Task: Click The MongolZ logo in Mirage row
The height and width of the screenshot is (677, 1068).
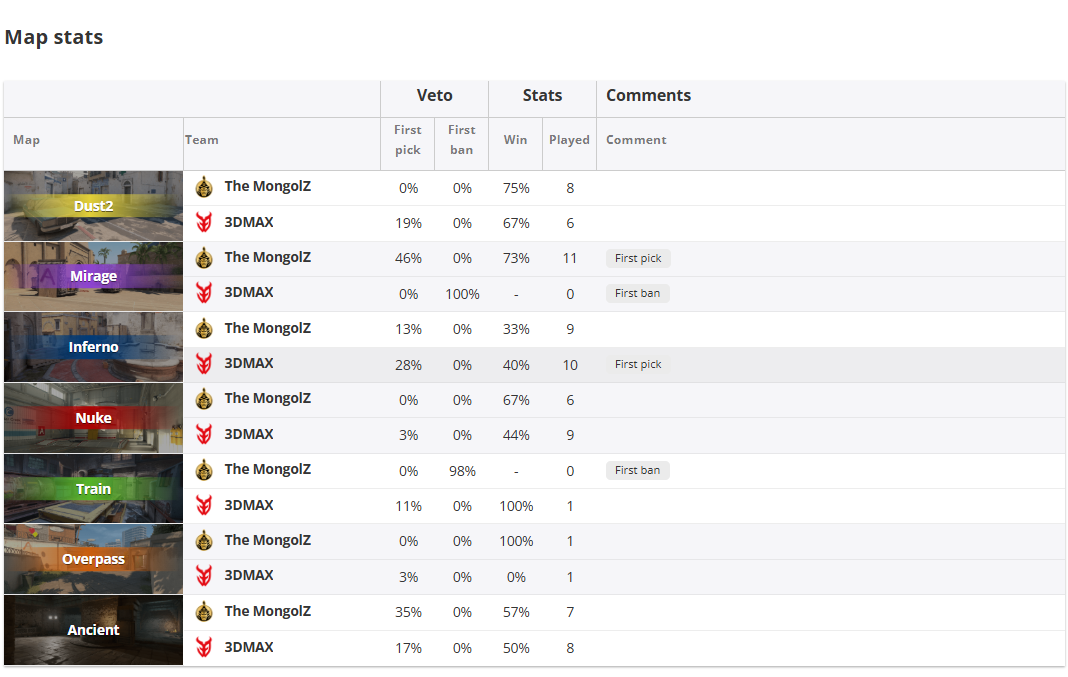Action: click(x=204, y=258)
